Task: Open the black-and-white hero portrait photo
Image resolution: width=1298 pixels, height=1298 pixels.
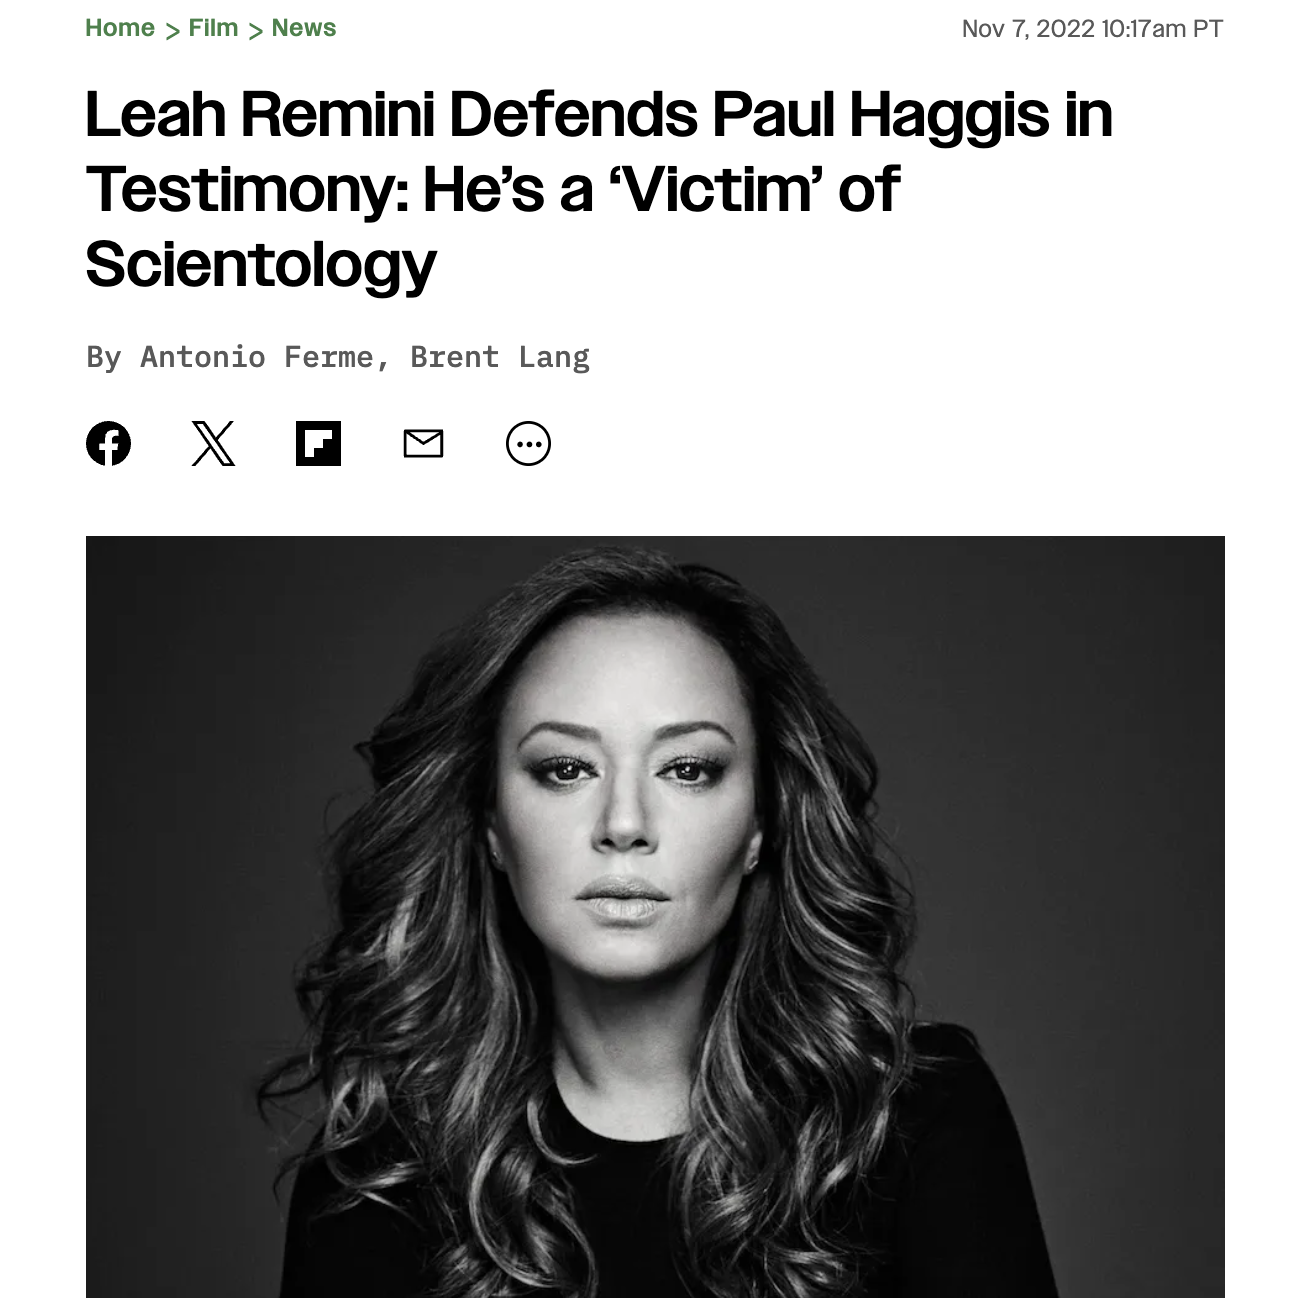Action: (655, 916)
